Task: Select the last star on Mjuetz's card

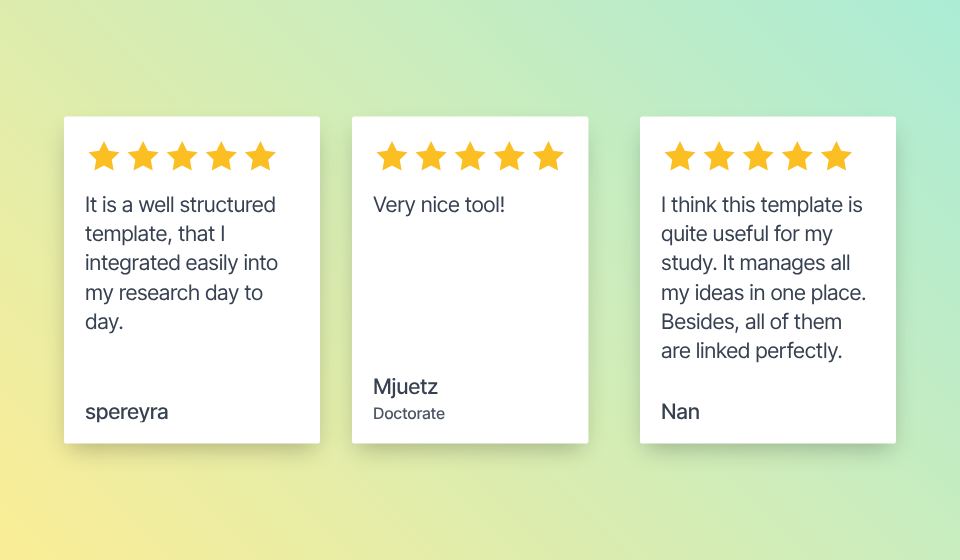Action: tap(549, 156)
